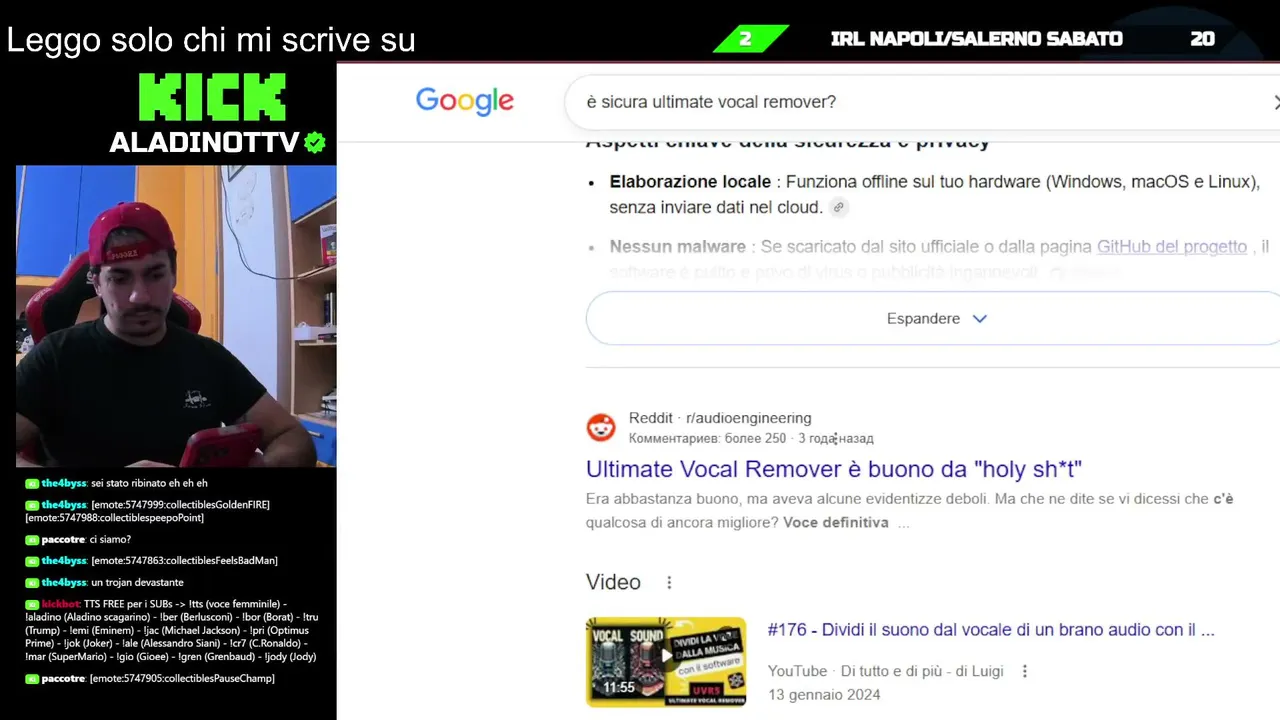Click the "3 года назад" timestamp of the Reddit result

(x=836, y=438)
